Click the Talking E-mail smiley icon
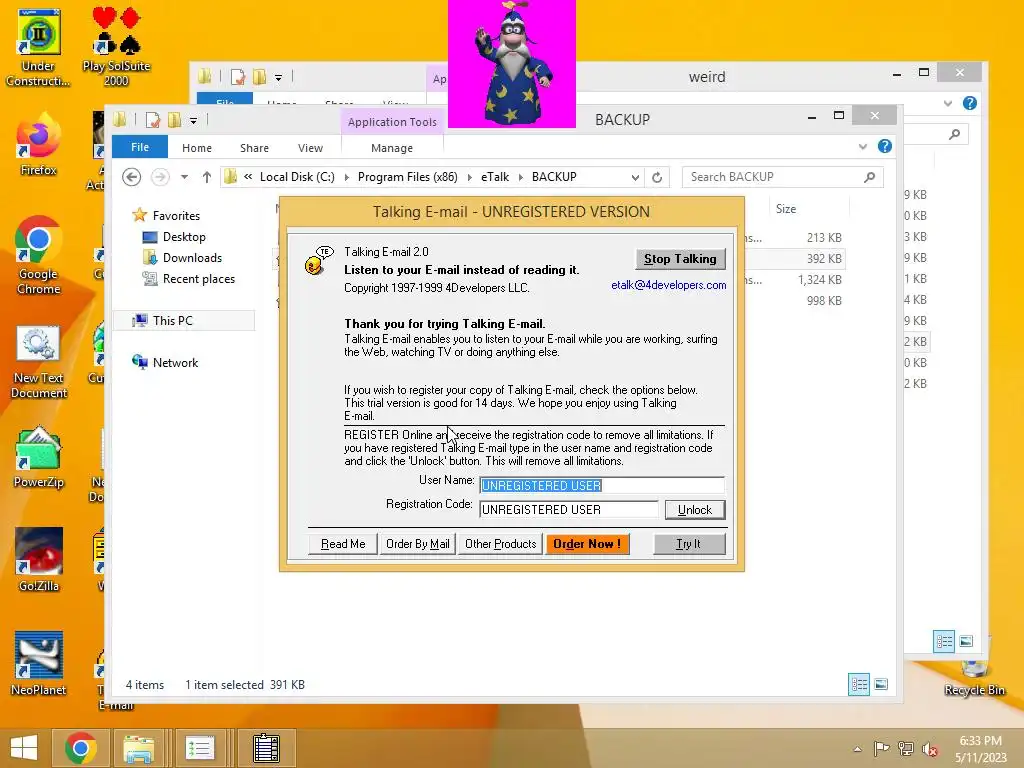This screenshot has width=1024, height=768. tap(318, 260)
